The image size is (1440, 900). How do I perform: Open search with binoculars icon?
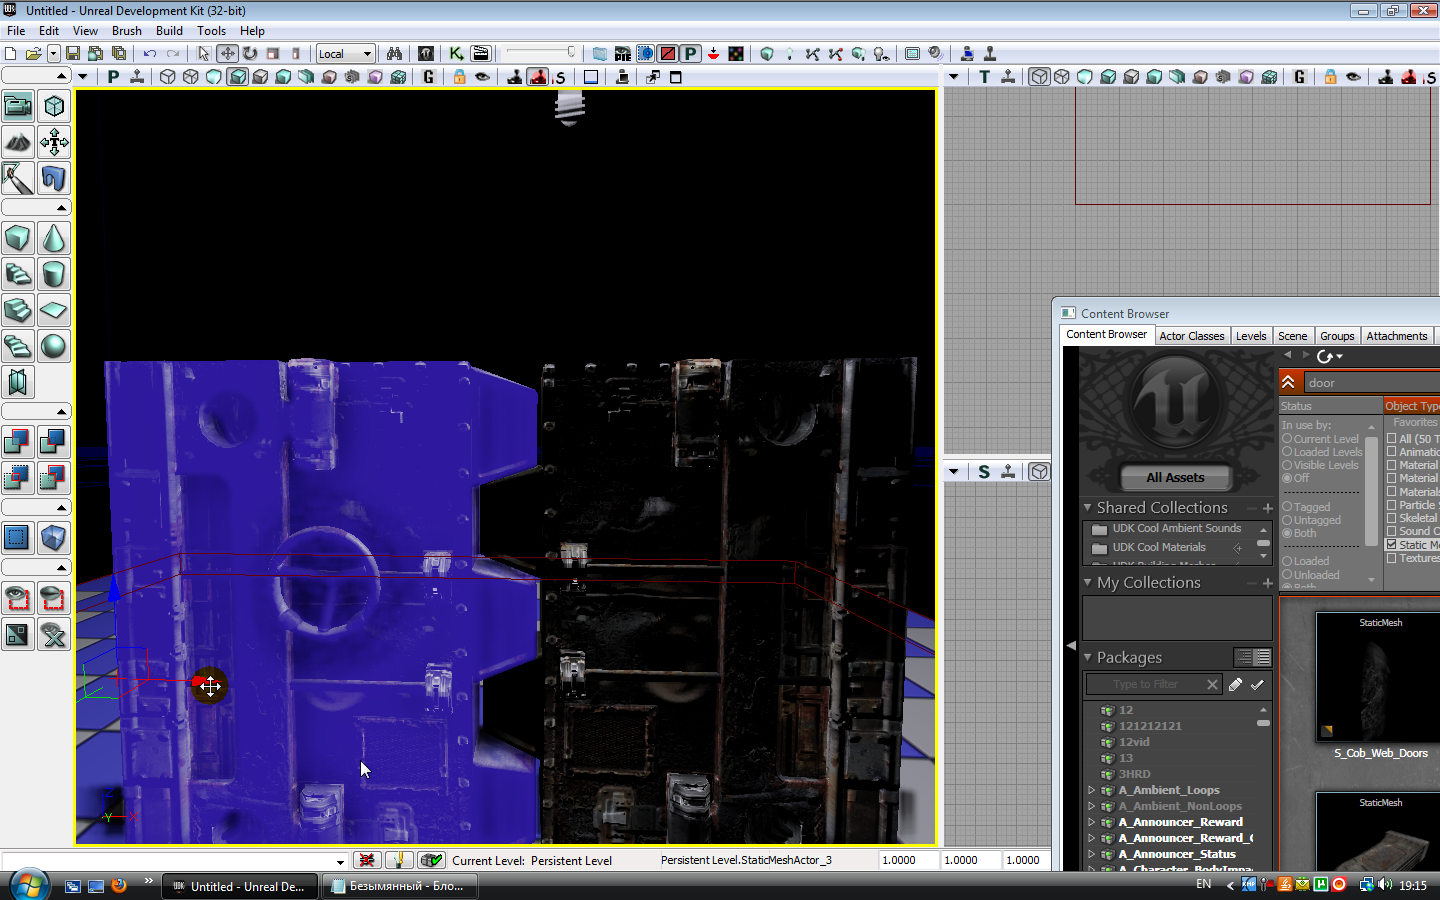(394, 54)
